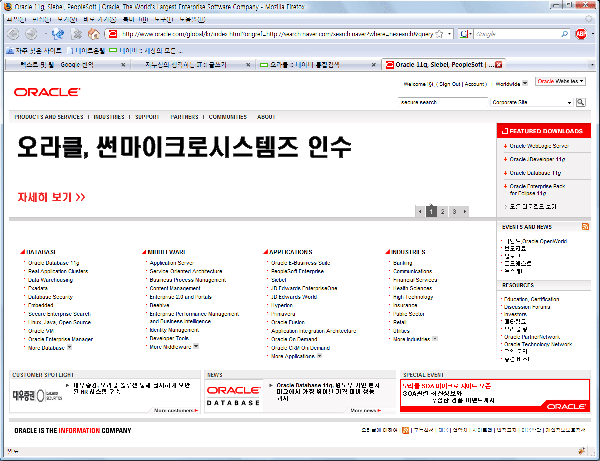Bookmark this page with the star icon
The image size is (600, 461).
440,34
